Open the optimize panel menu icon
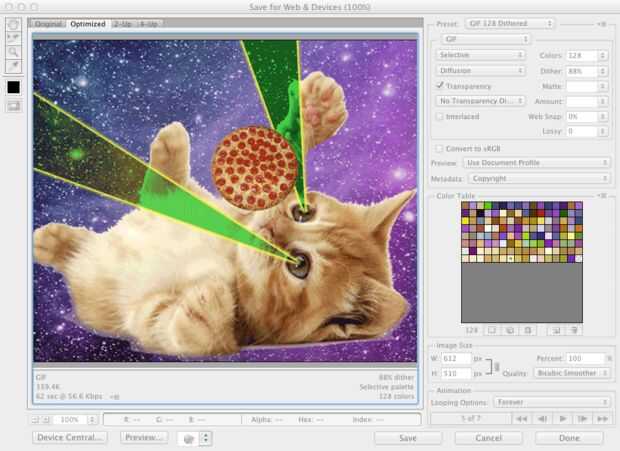The height and width of the screenshot is (451, 620). (602, 24)
